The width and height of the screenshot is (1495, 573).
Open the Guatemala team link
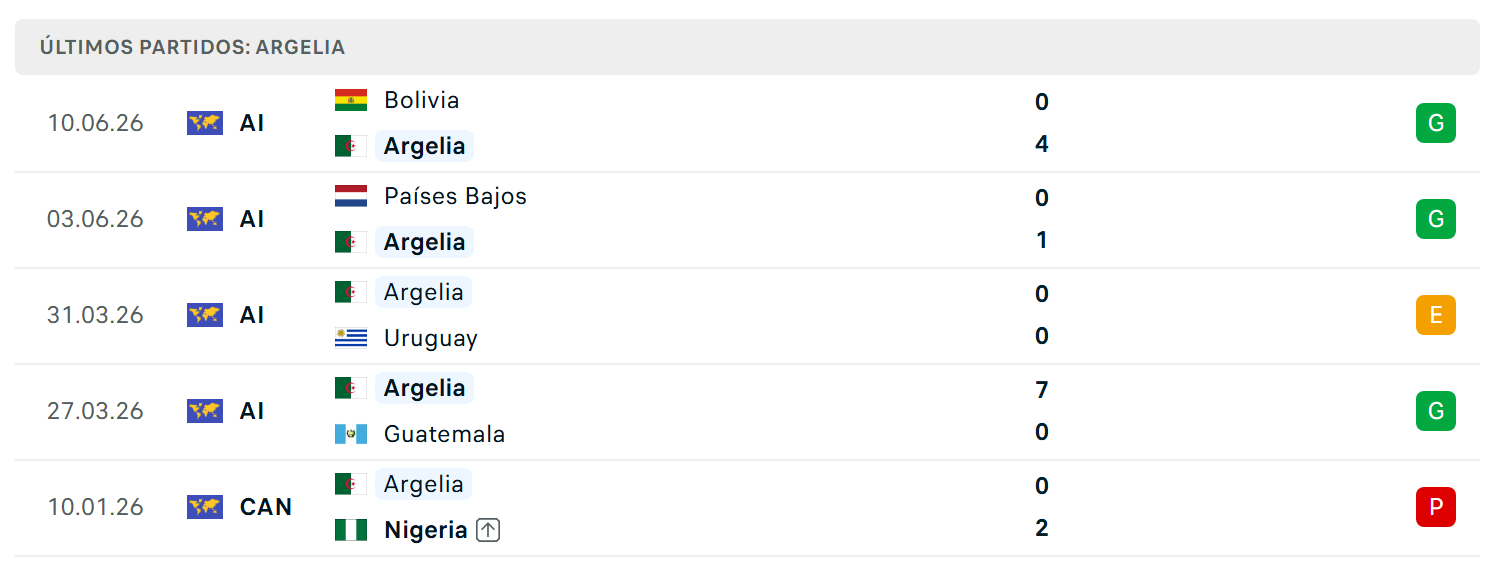pos(444,434)
